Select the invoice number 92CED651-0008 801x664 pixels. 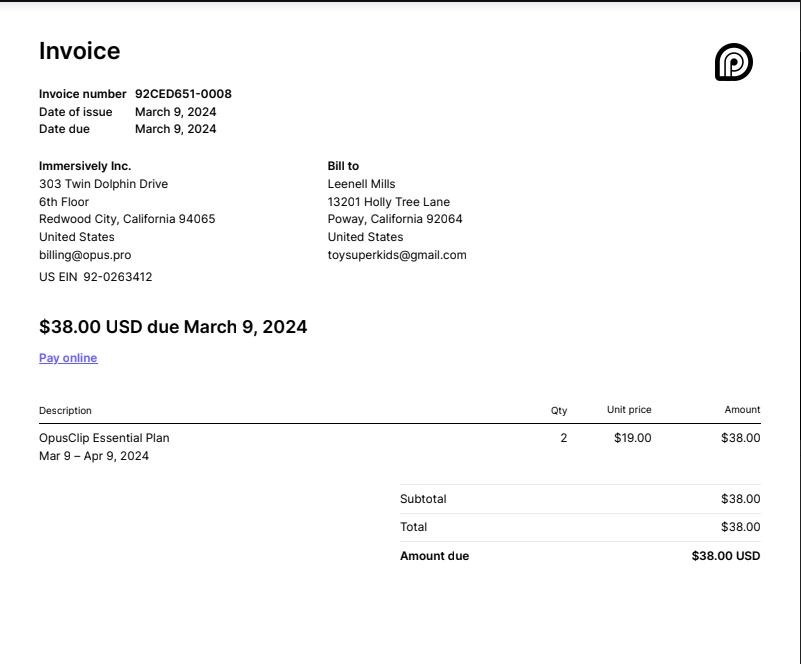pos(183,94)
